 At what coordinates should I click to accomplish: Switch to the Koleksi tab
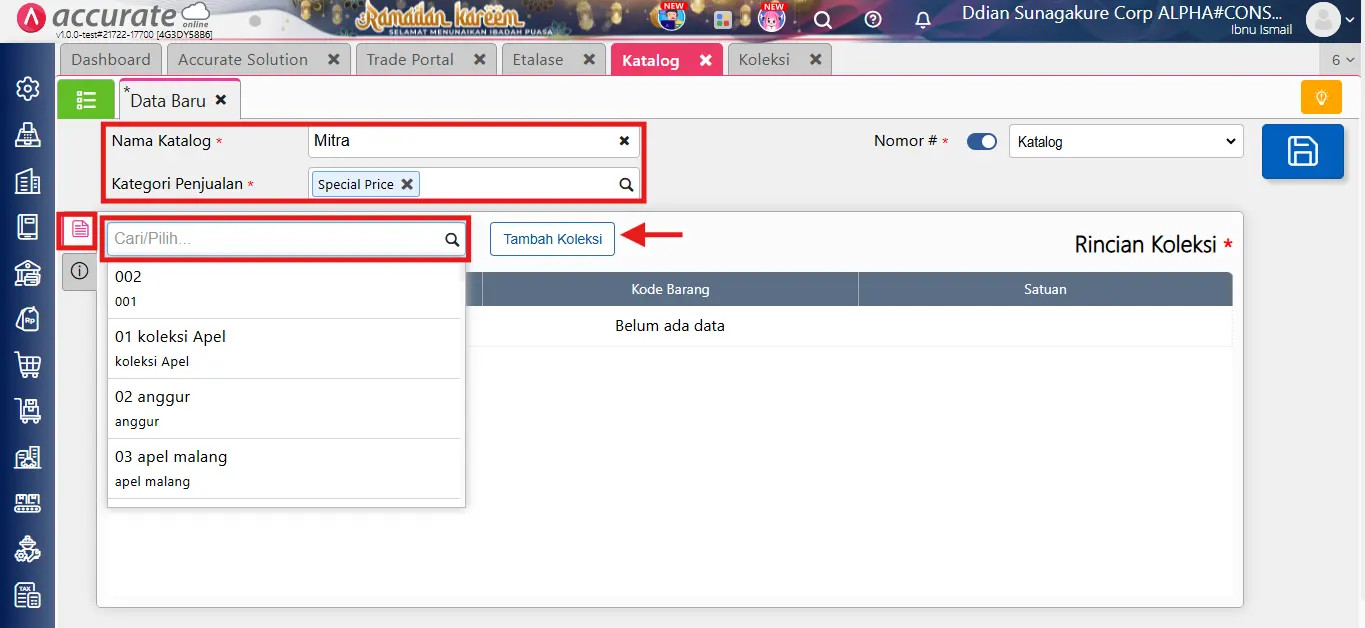tap(764, 60)
